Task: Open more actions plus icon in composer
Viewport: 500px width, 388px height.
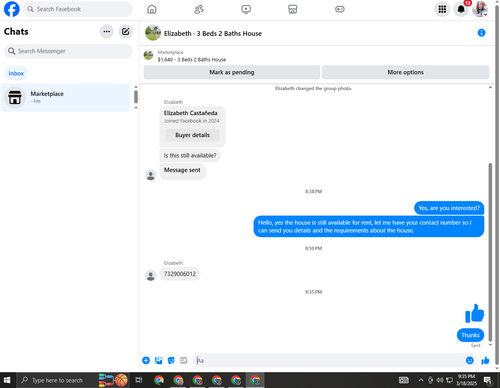Action: click(146, 360)
